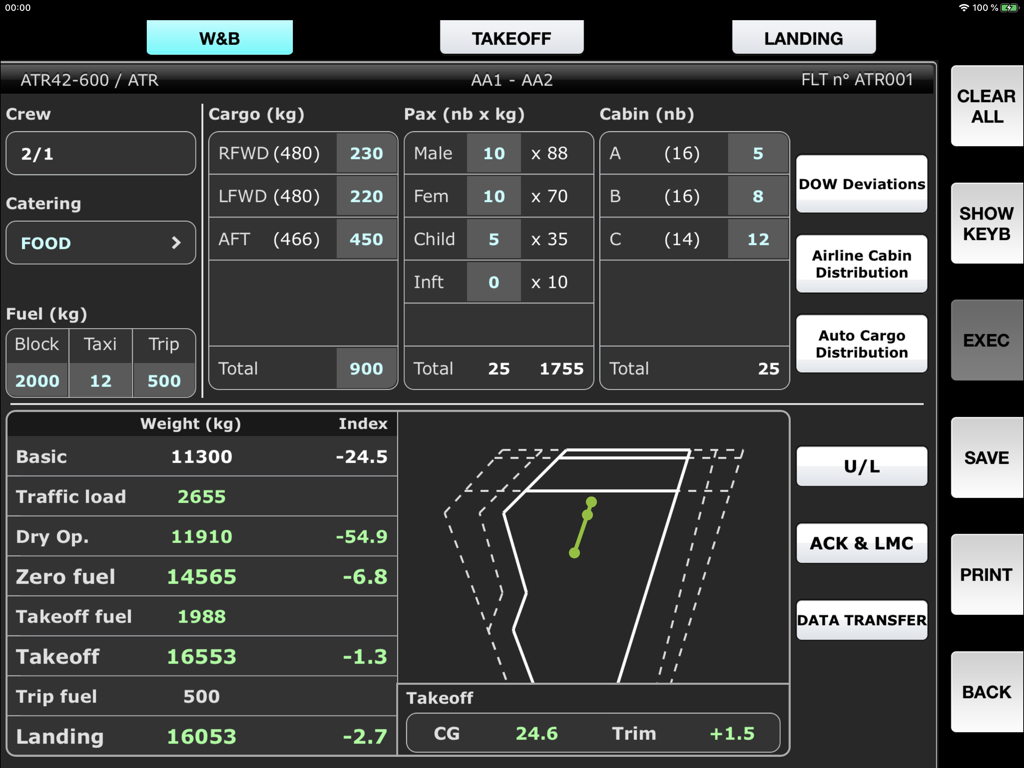
Task: Execute calculation with the EXEC button
Action: pos(986,341)
